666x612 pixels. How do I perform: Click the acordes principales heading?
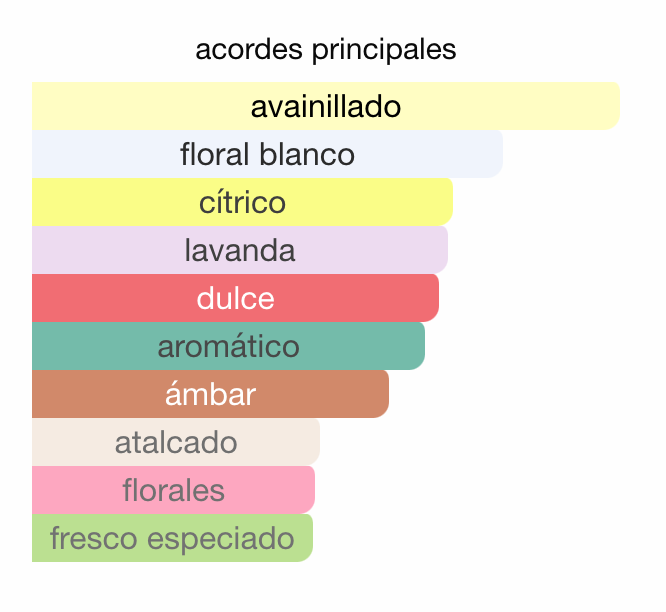326,50
